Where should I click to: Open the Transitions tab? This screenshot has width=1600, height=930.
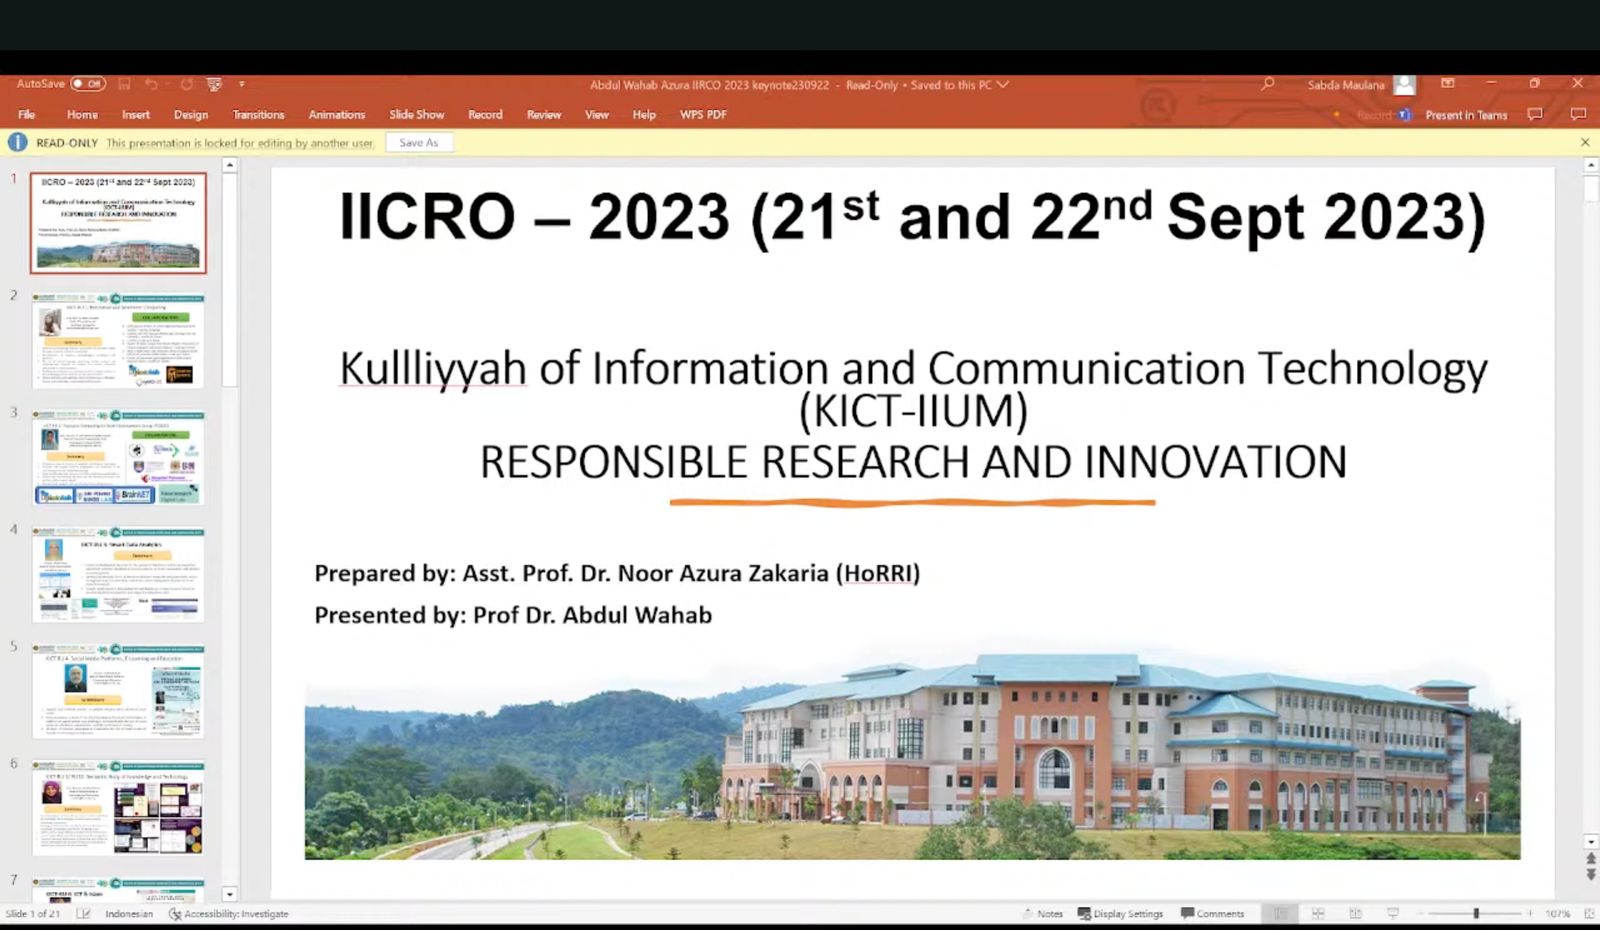click(258, 114)
